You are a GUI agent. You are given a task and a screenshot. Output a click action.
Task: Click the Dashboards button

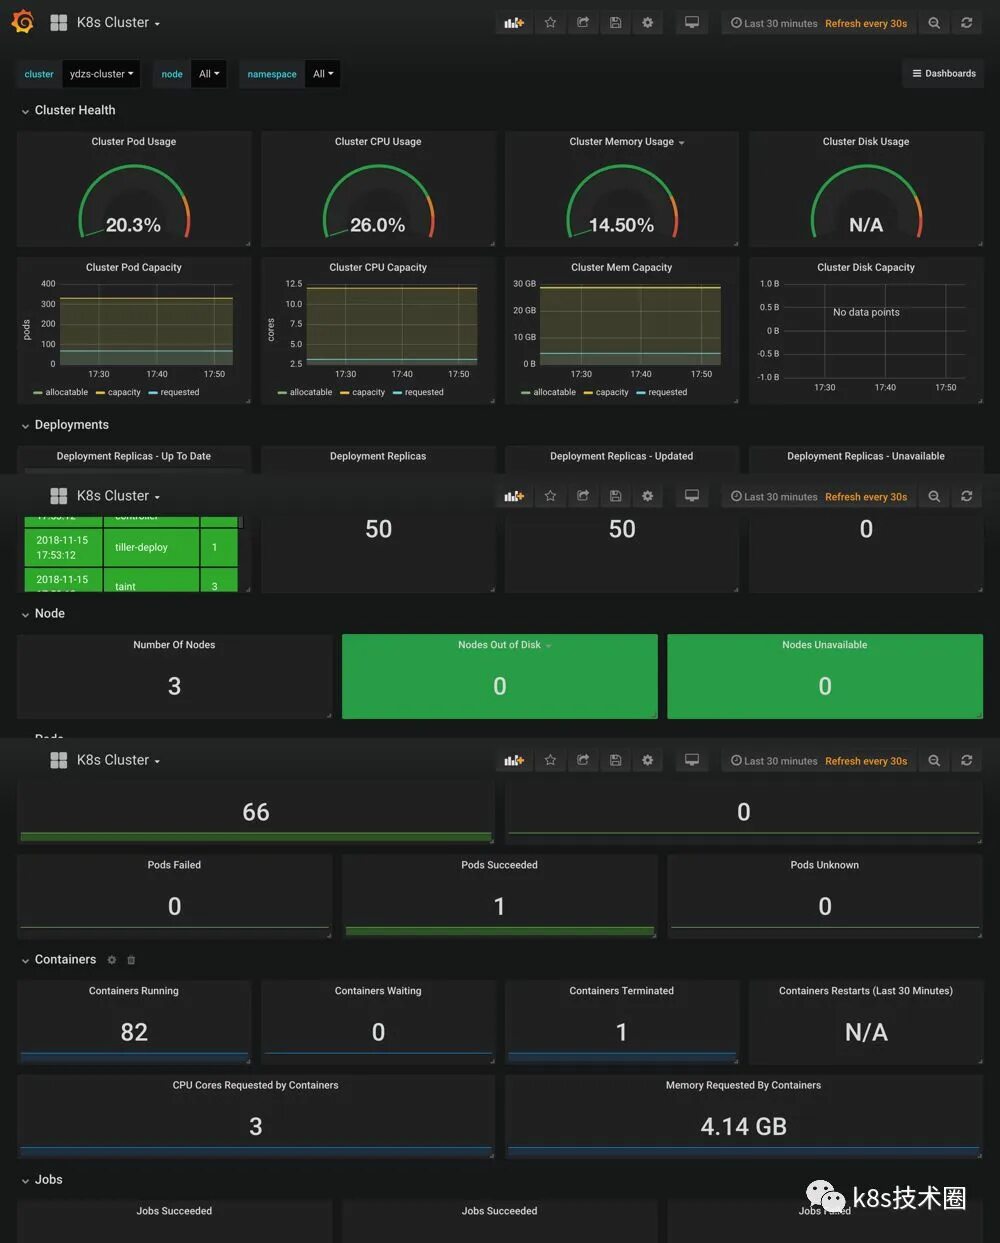tap(944, 74)
